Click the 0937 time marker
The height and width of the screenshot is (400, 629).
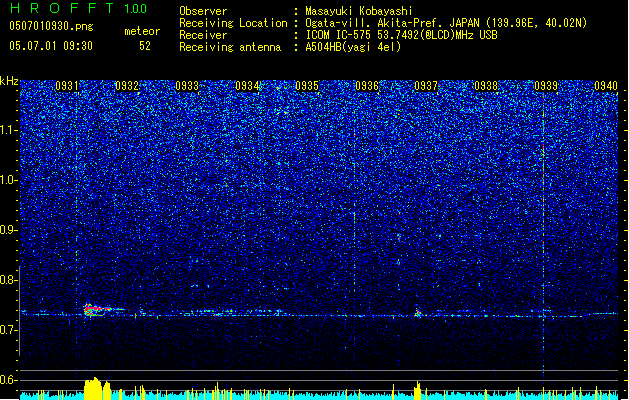[426, 86]
